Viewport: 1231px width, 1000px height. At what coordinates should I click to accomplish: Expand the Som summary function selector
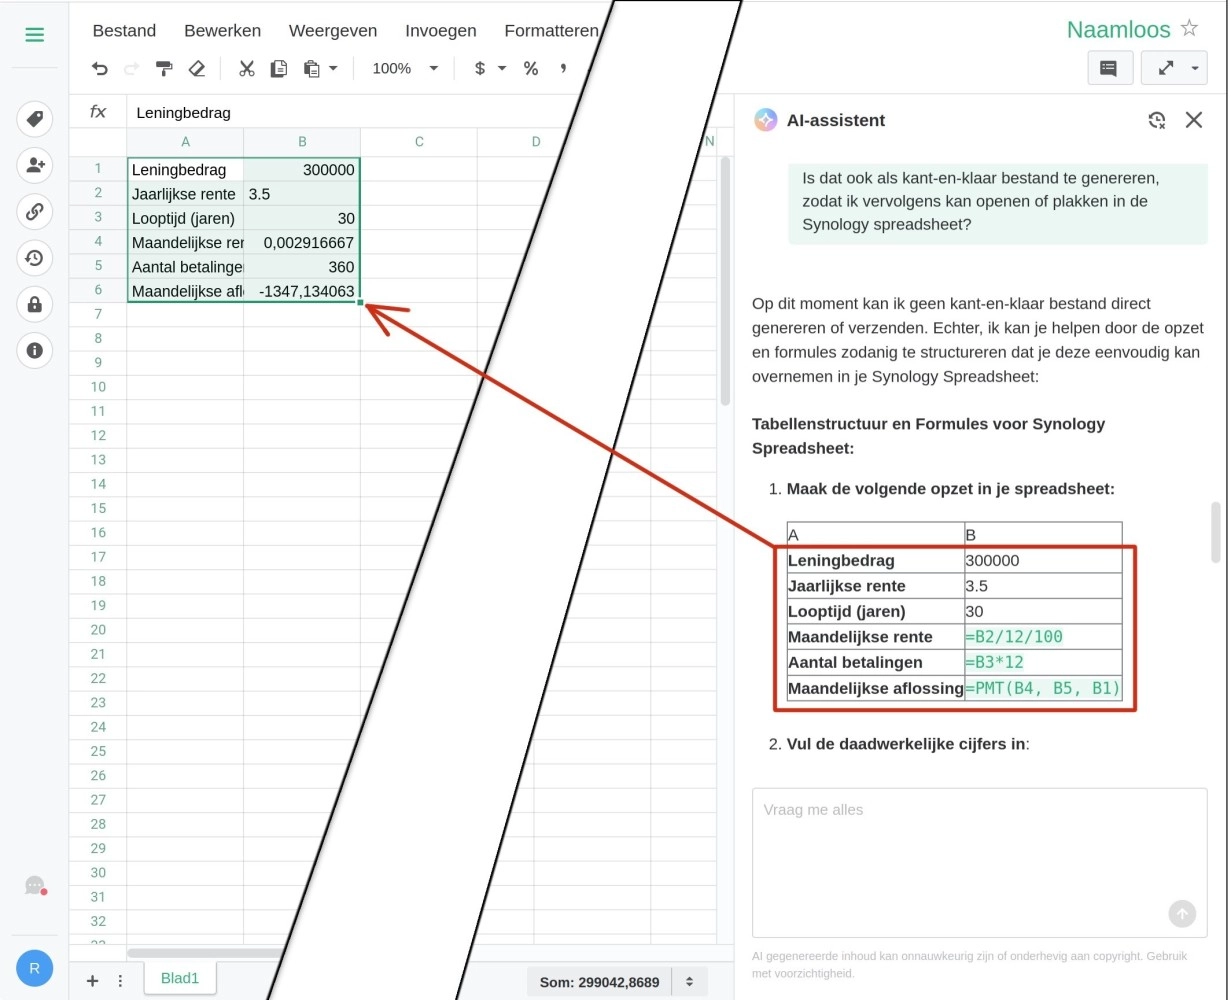coord(689,982)
